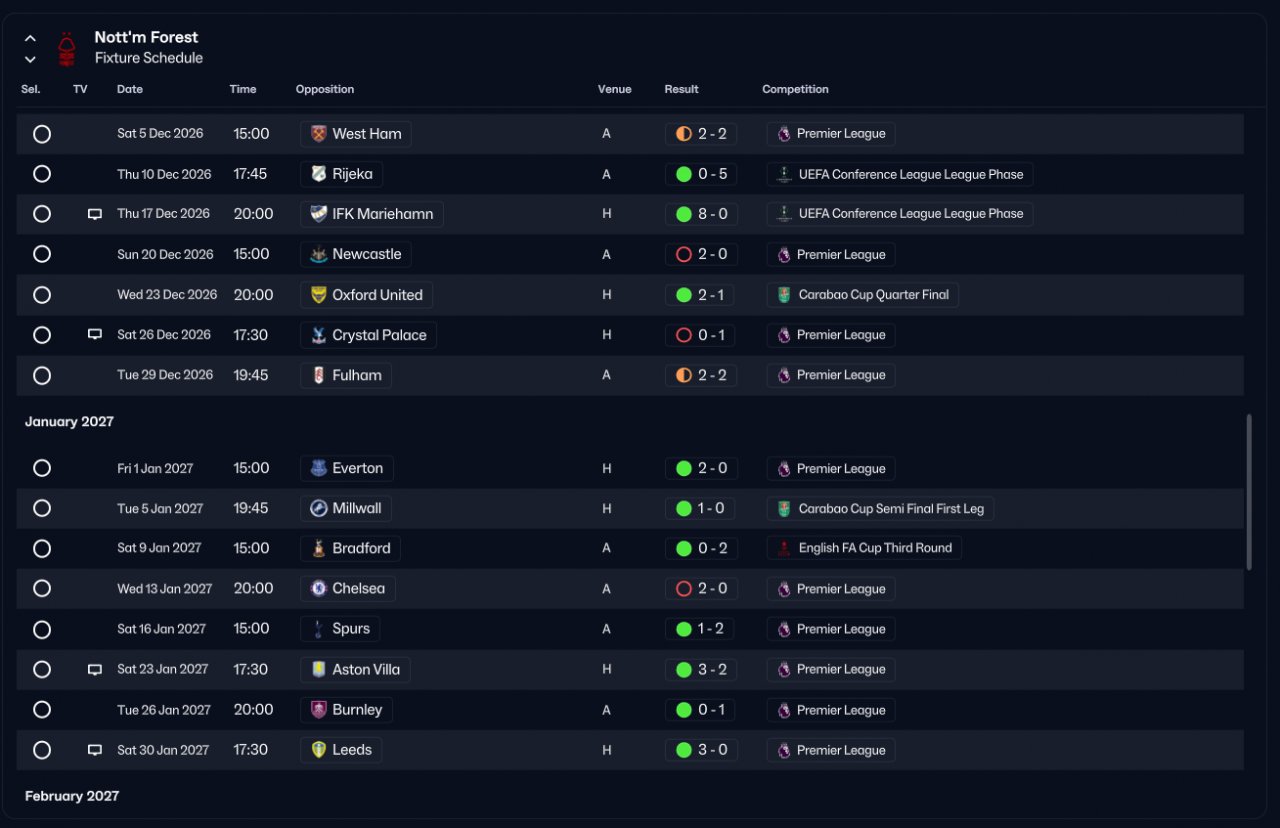Click the vertical scrollbar of fixture list

coord(1248,492)
